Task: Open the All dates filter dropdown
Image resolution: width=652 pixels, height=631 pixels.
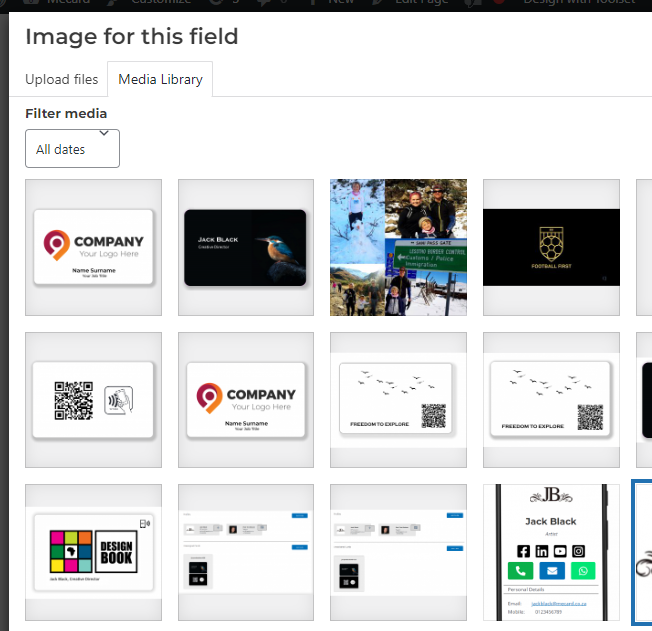Action: 72,148
